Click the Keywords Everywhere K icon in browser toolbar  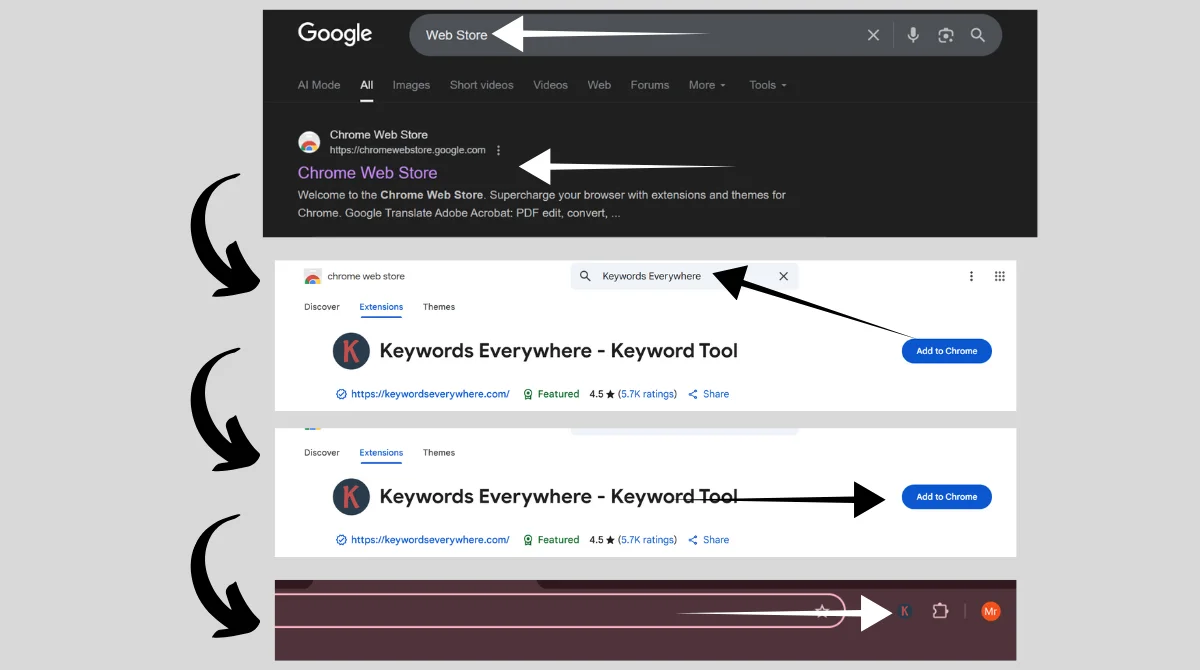click(904, 611)
